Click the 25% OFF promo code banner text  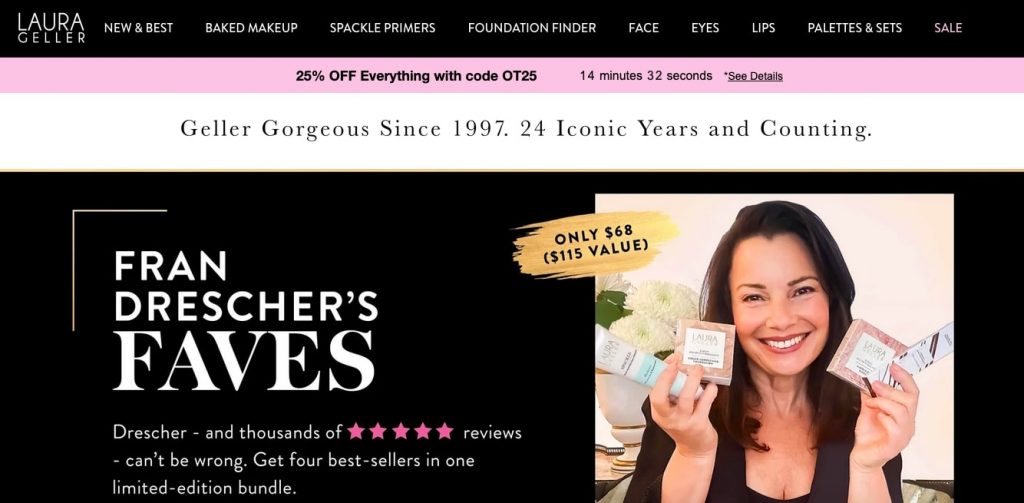[x=416, y=76]
